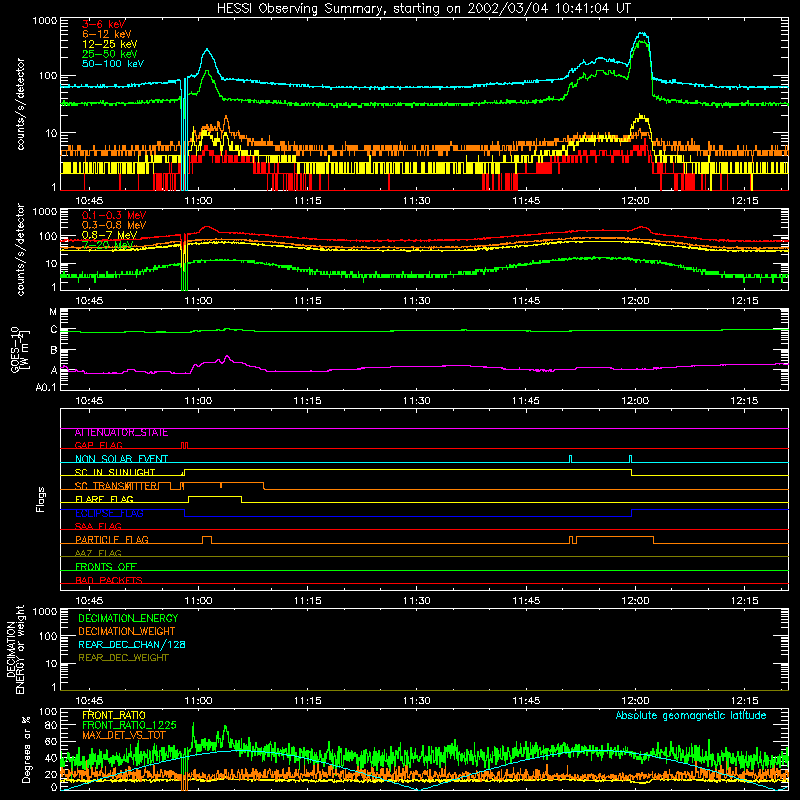
Task: Click the GAP_FLAG label
Action: (x=98, y=445)
